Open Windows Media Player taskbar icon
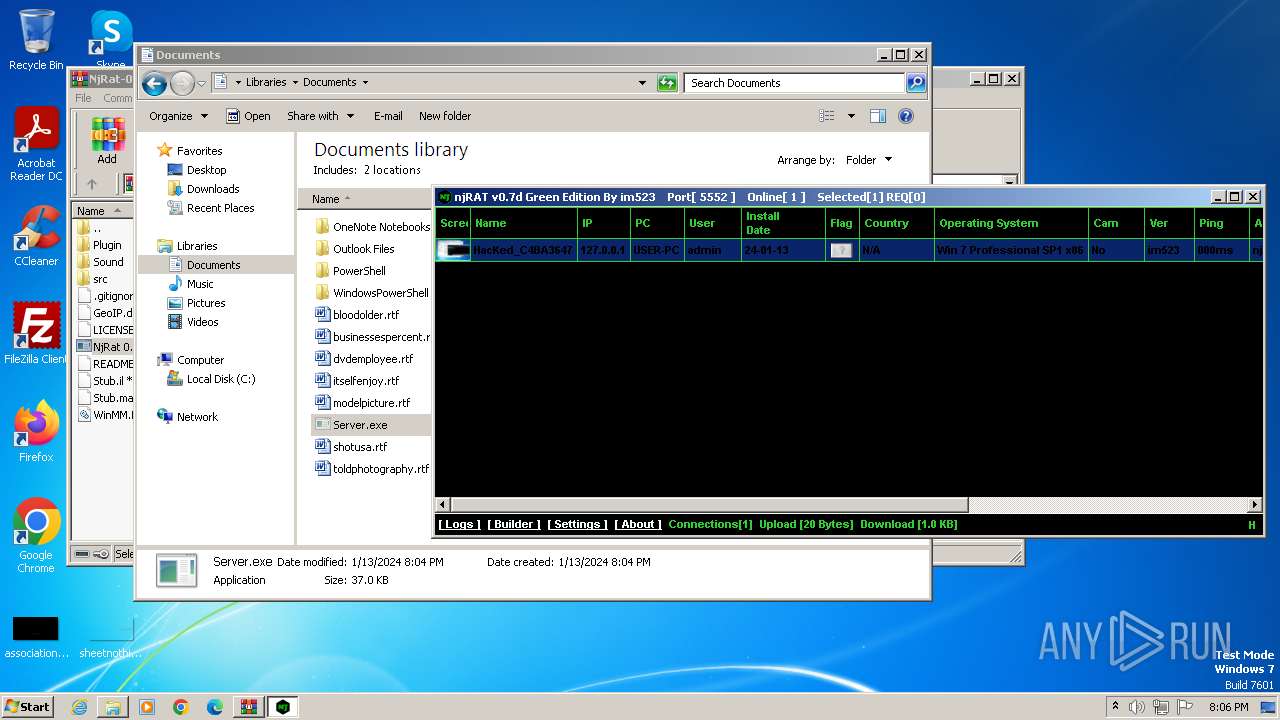 click(147, 707)
